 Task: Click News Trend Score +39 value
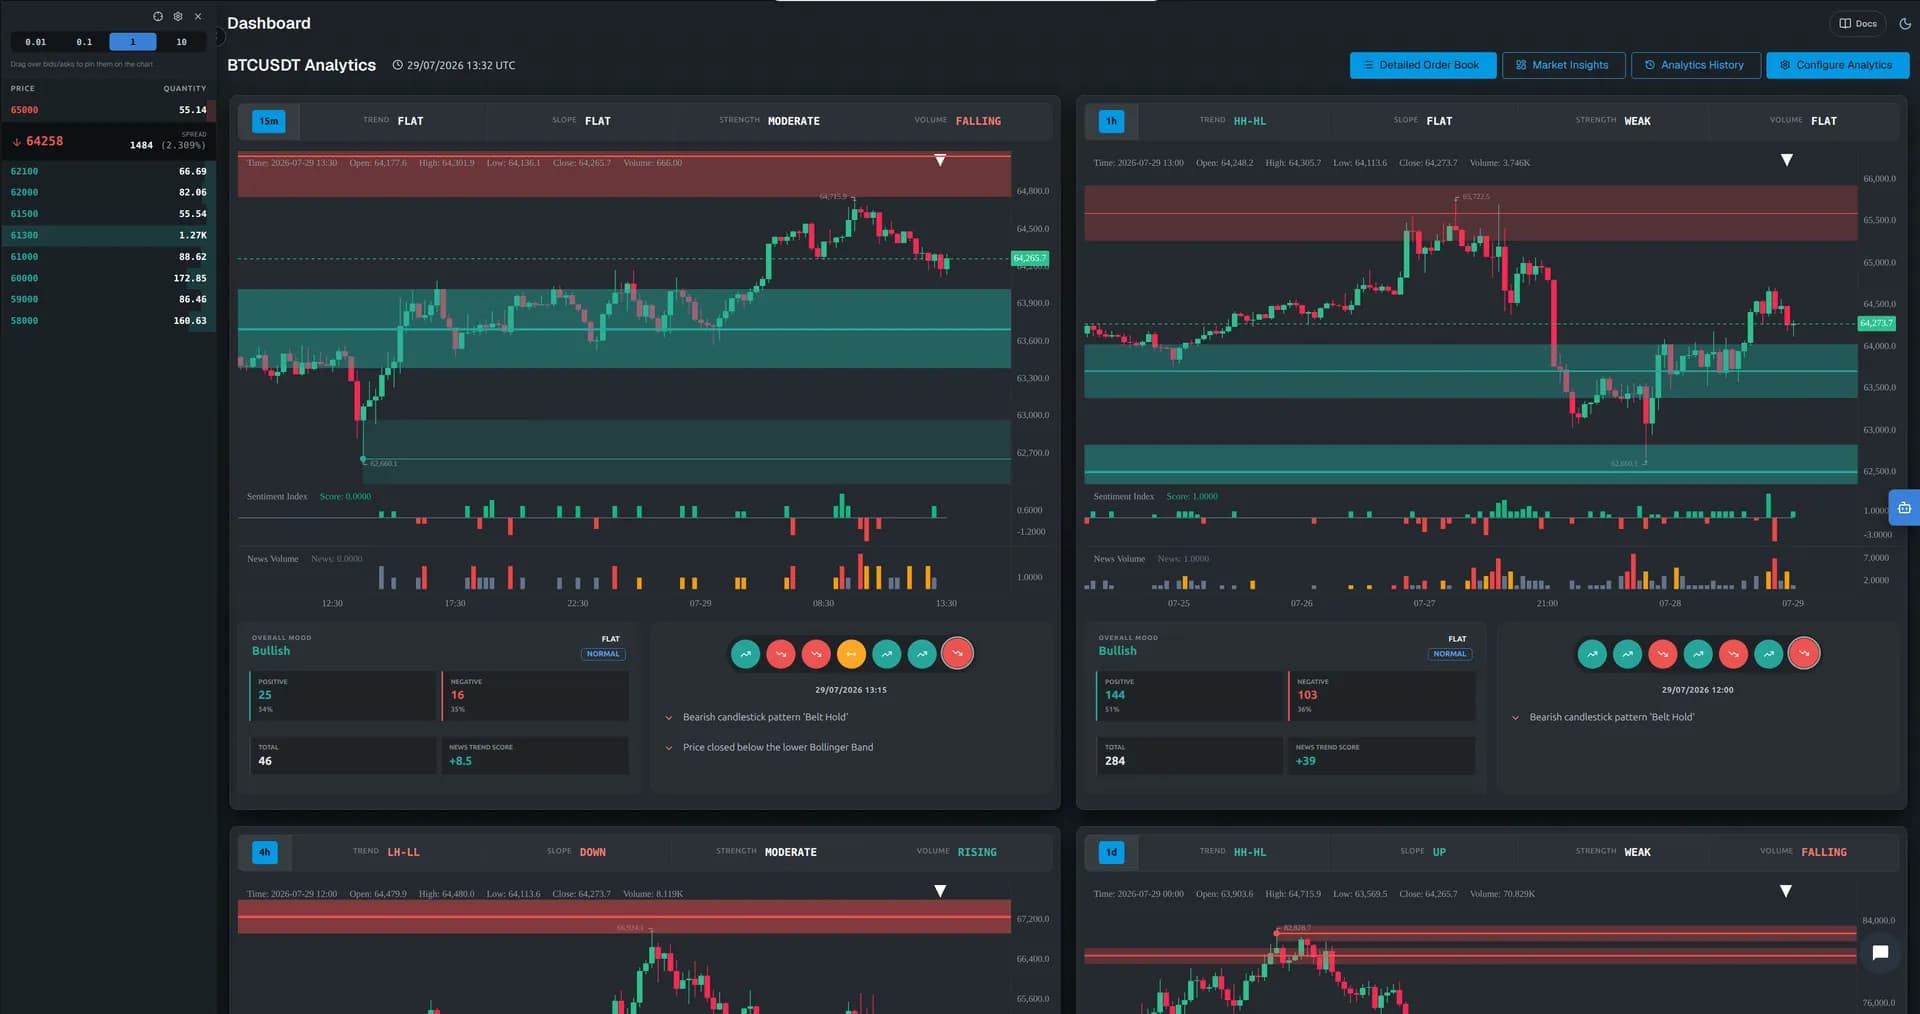pyautogui.click(x=1306, y=761)
